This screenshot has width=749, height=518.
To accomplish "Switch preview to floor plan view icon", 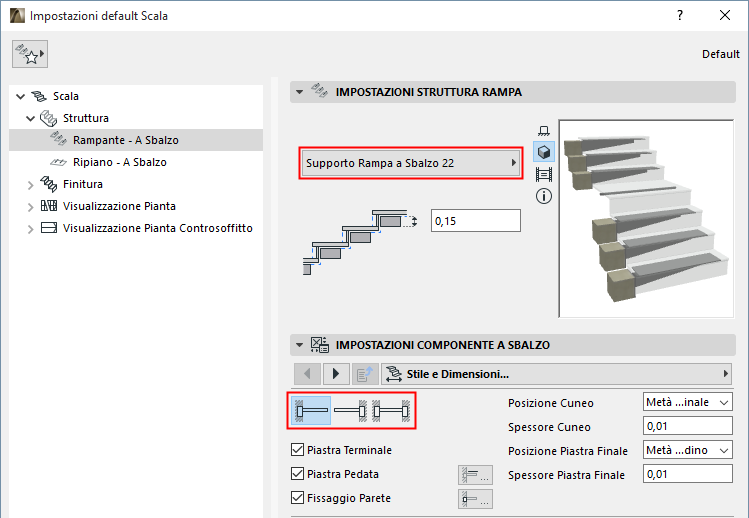I will tap(544, 130).
